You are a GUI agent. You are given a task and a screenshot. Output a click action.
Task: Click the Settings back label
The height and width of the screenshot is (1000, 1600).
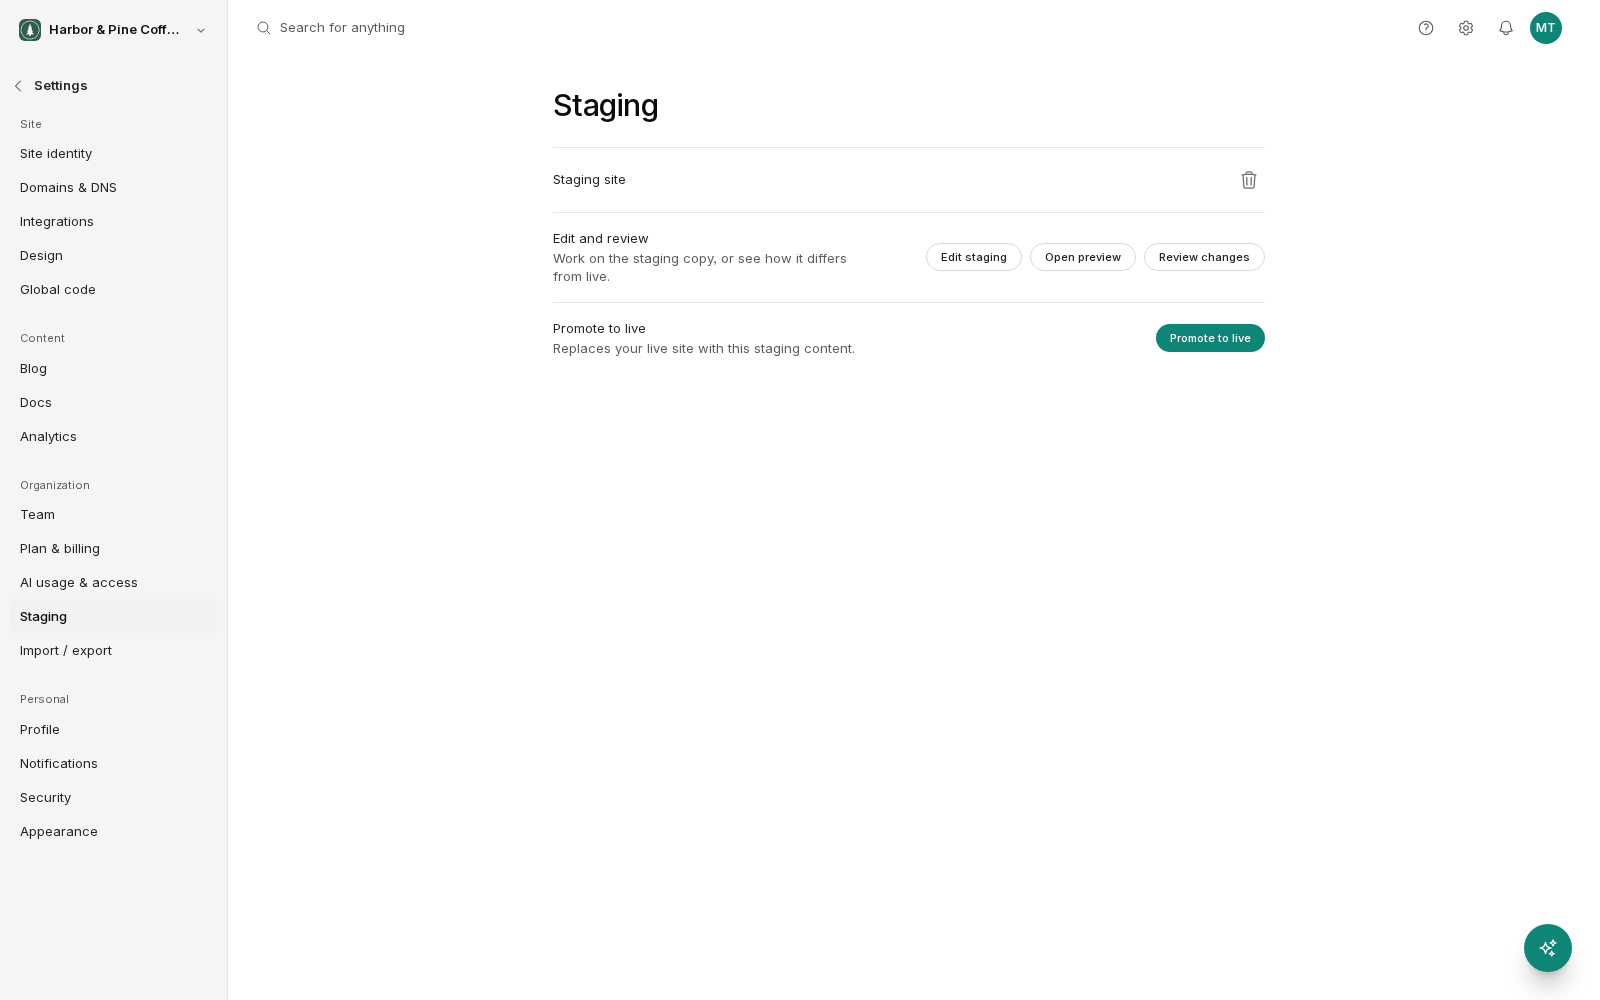click(61, 86)
